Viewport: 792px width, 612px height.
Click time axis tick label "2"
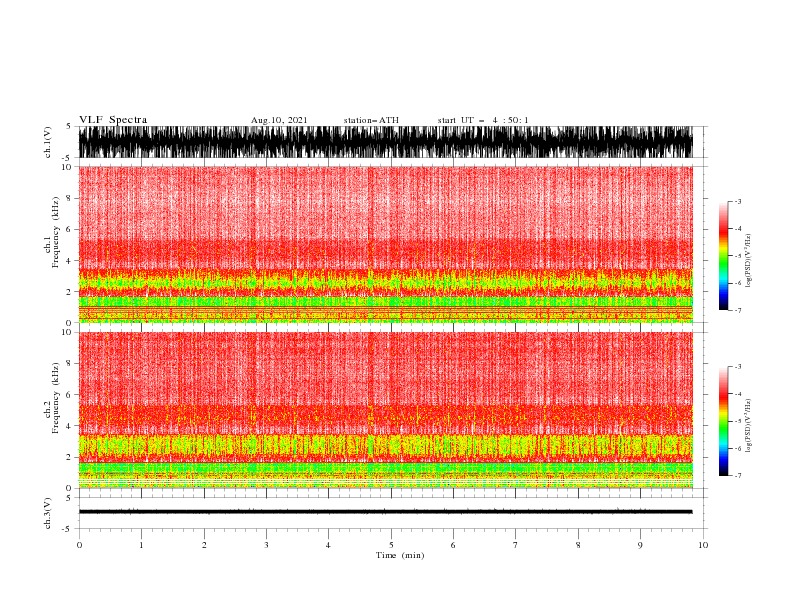point(204,545)
